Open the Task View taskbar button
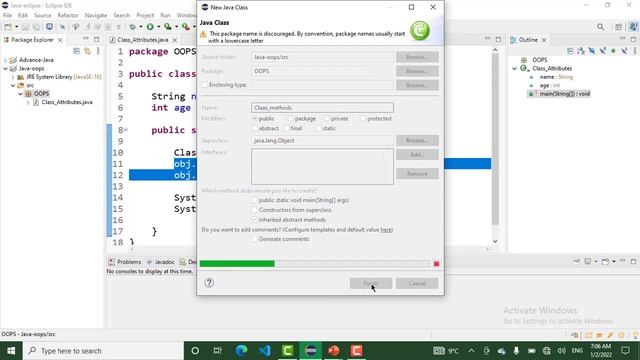The image size is (640, 360). coord(218,351)
